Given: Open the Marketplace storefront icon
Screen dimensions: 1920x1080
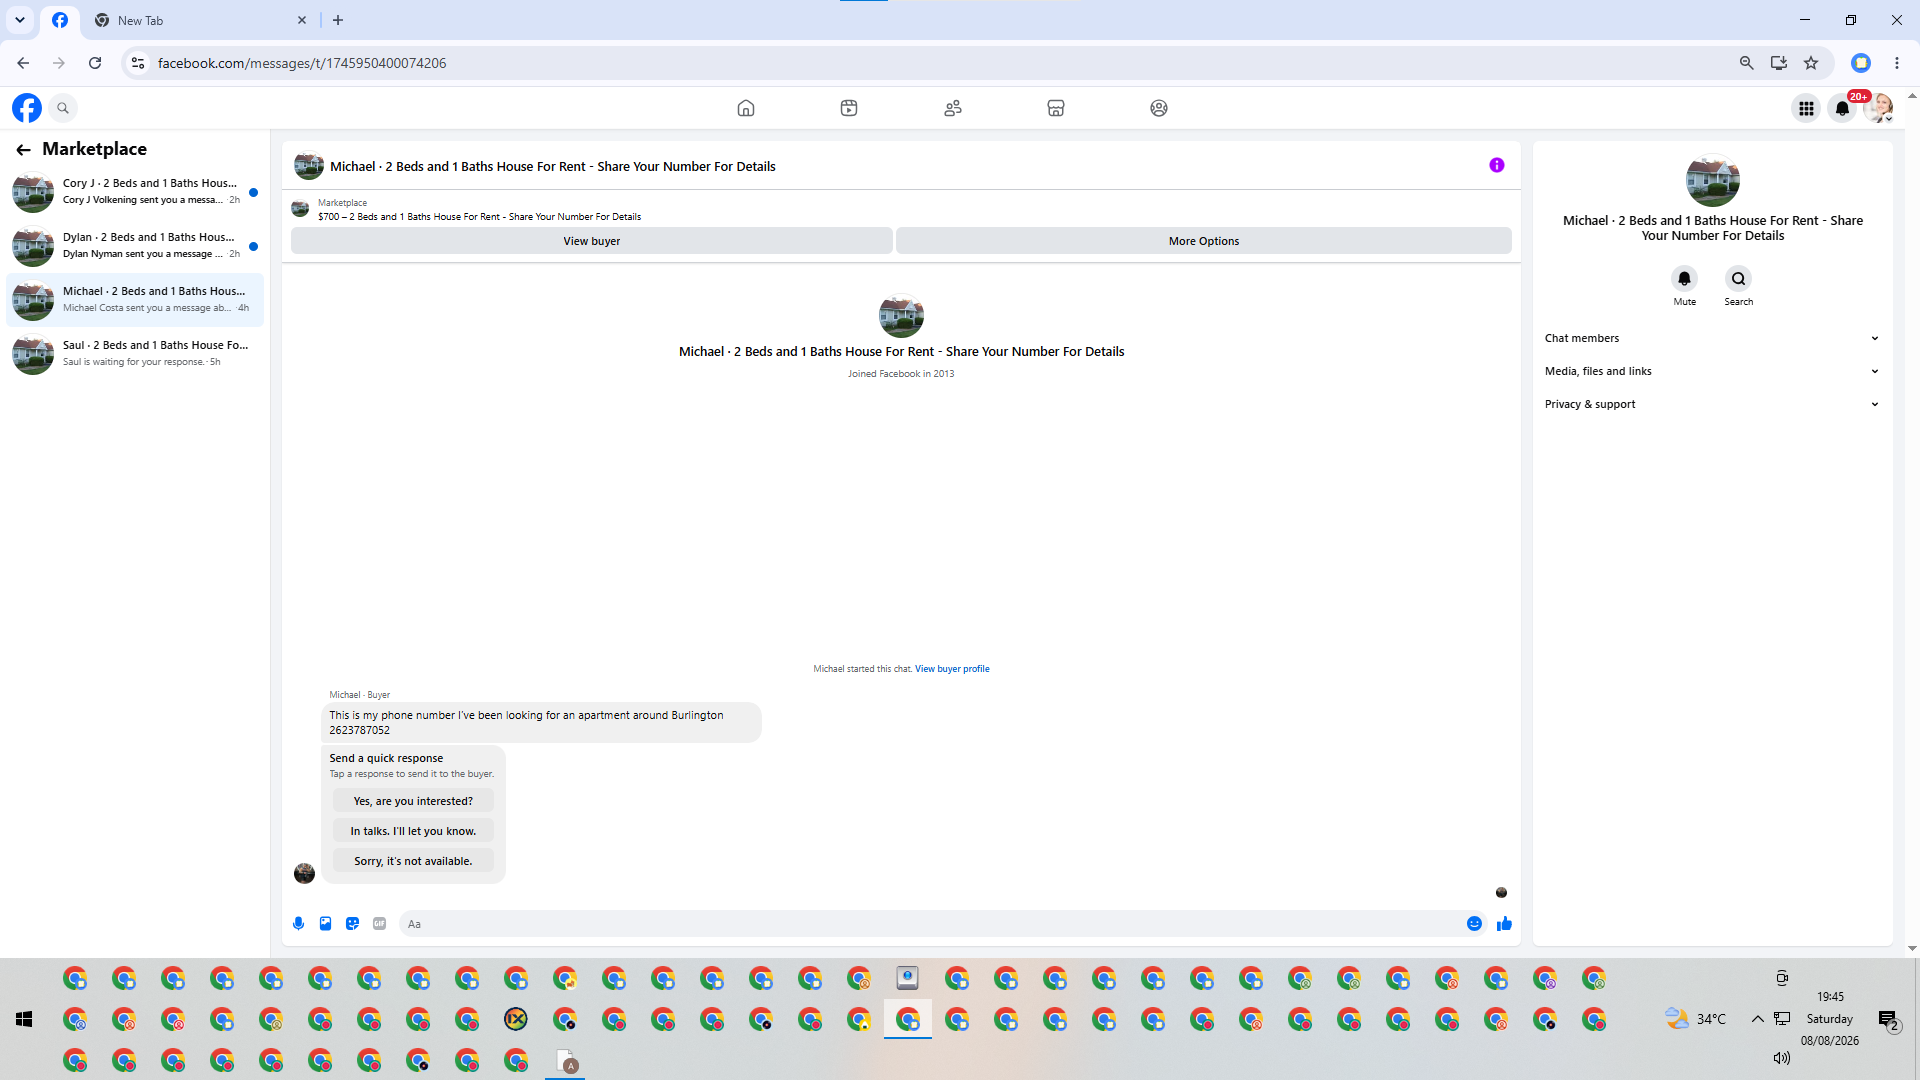Looking at the screenshot, I should [x=1056, y=108].
